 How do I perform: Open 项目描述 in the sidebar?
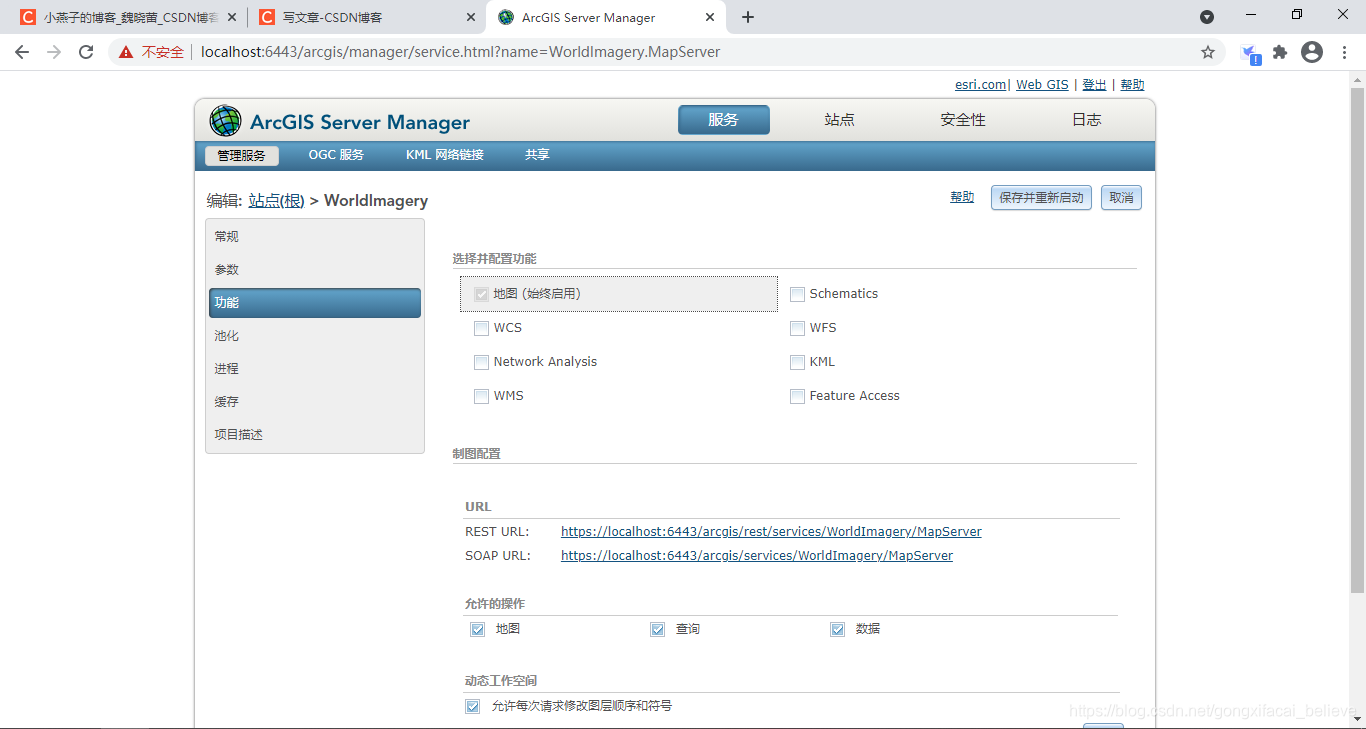(x=315, y=435)
